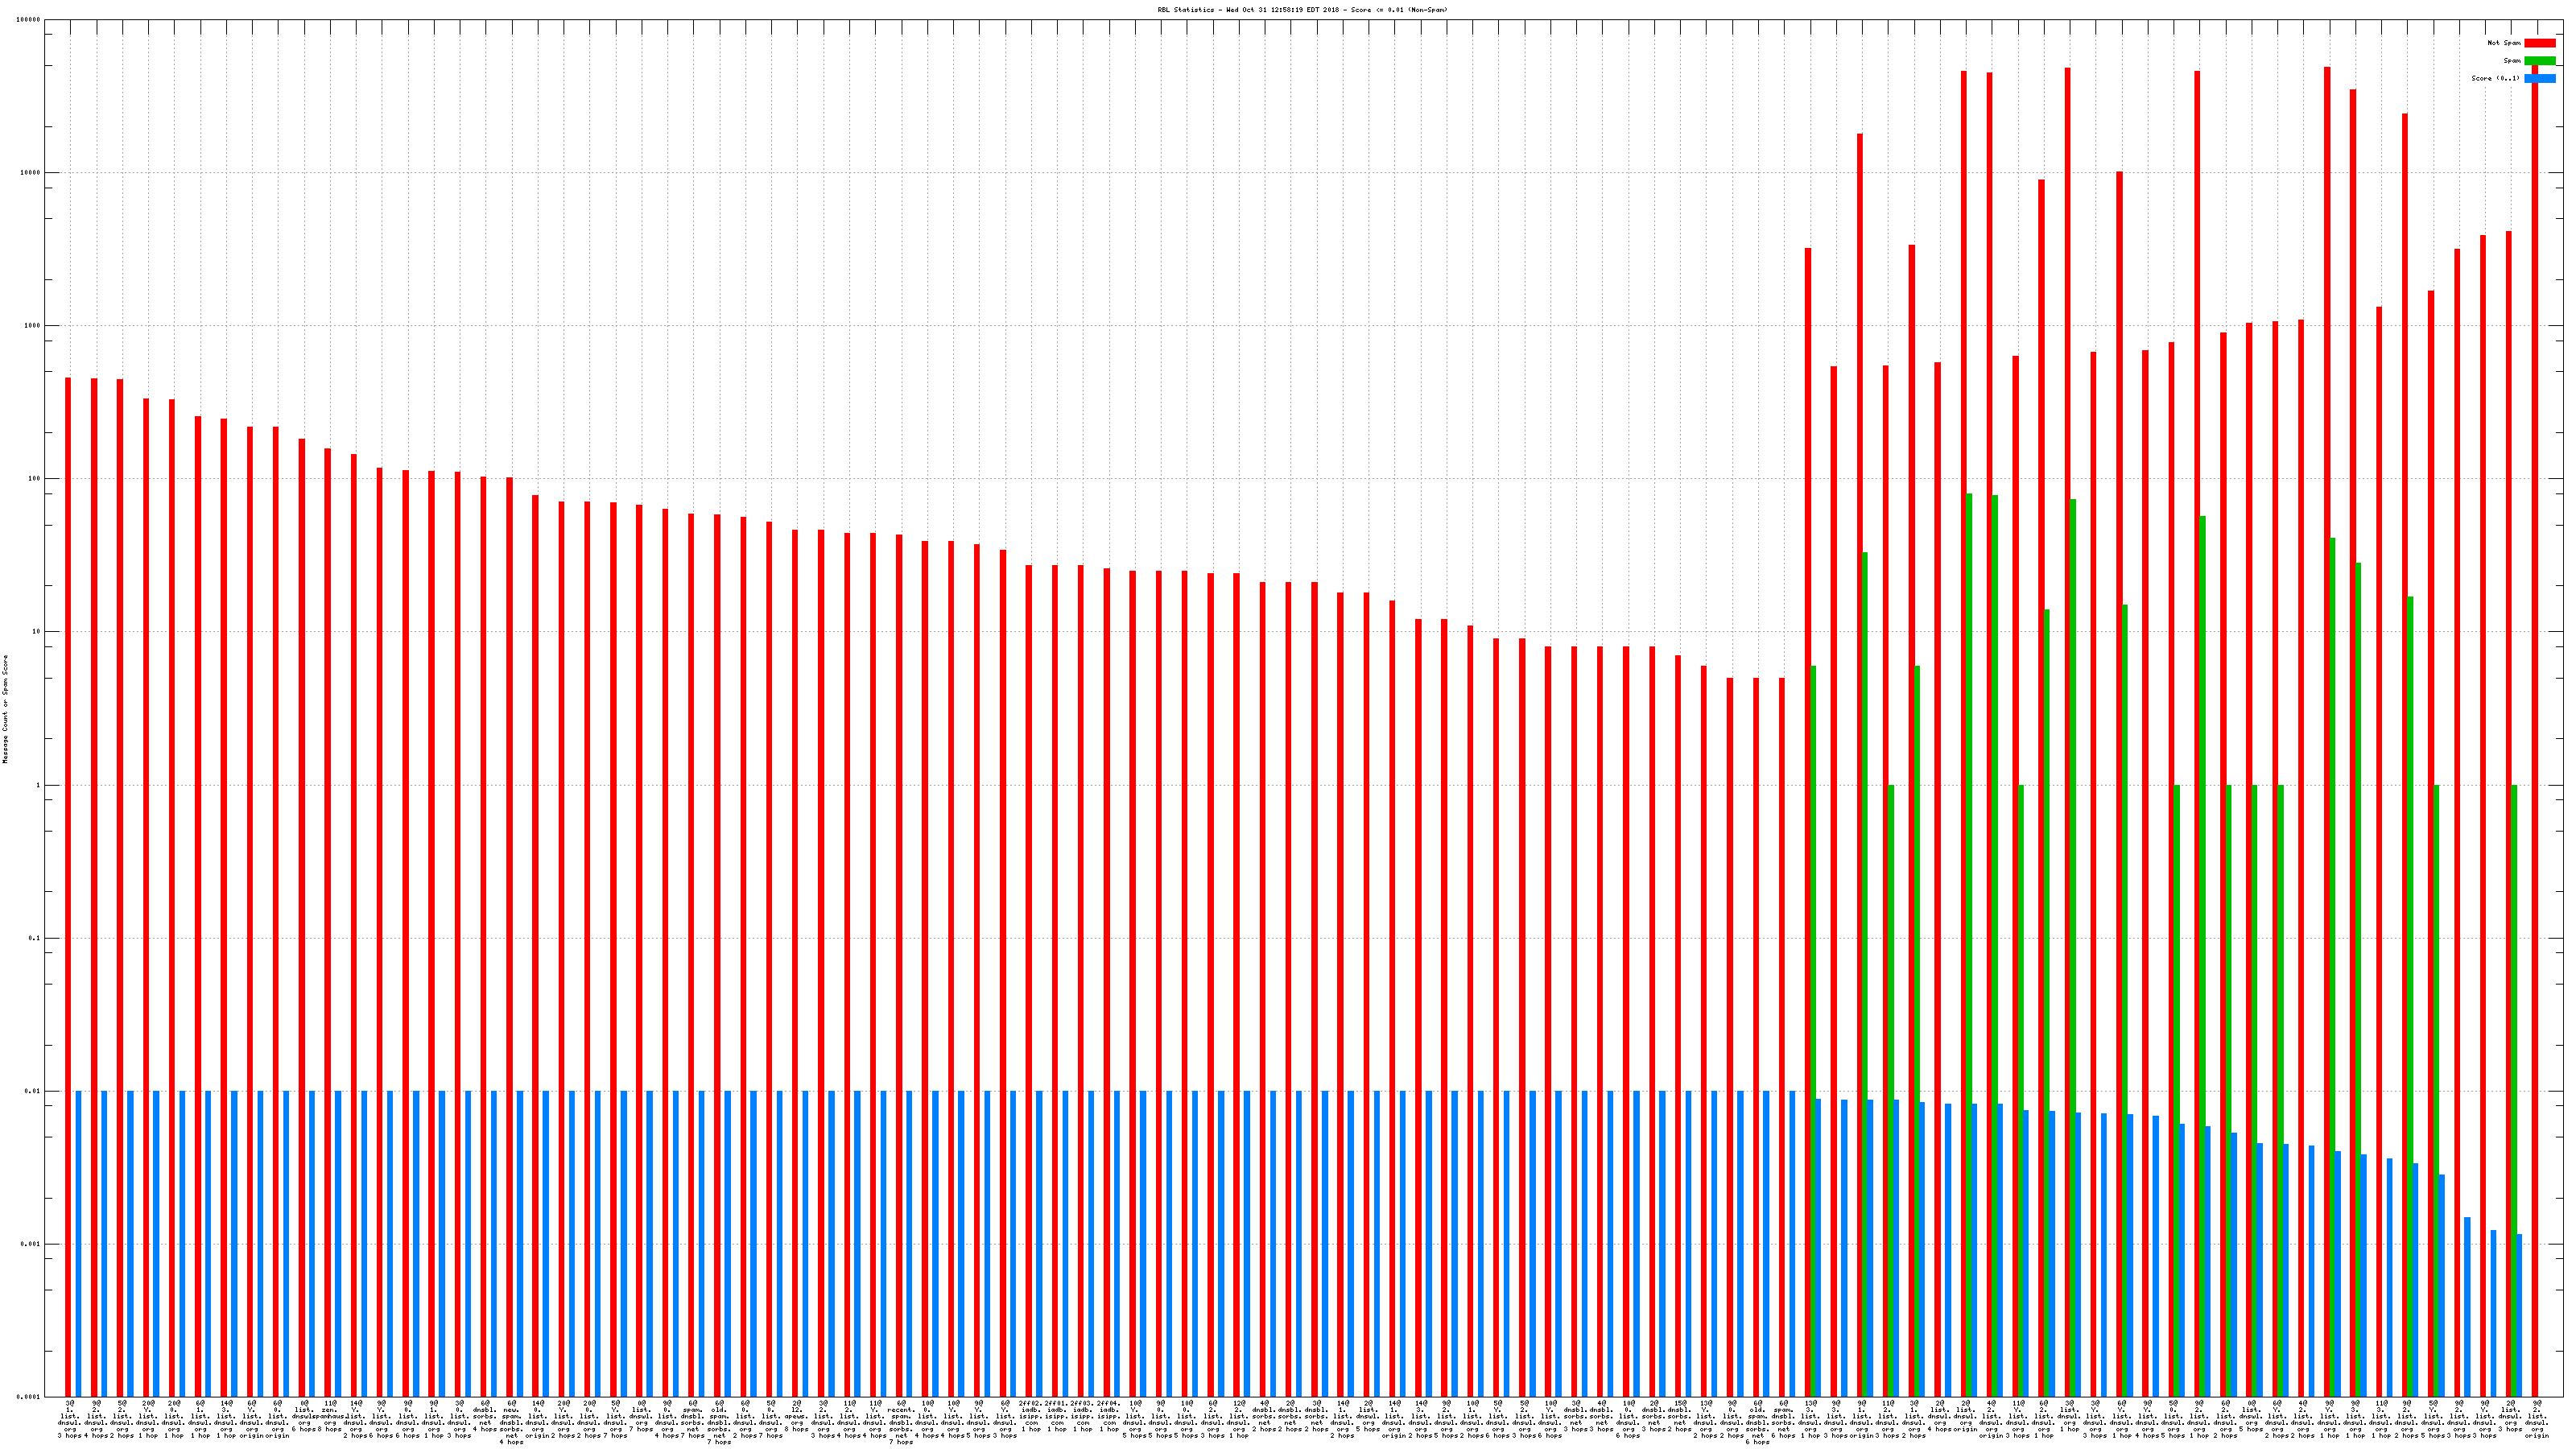The height and width of the screenshot is (1449, 2576).
Task: Click the zen.spamhaus.org 8 hops x-axis label
Action: (x=330, y=1418)
